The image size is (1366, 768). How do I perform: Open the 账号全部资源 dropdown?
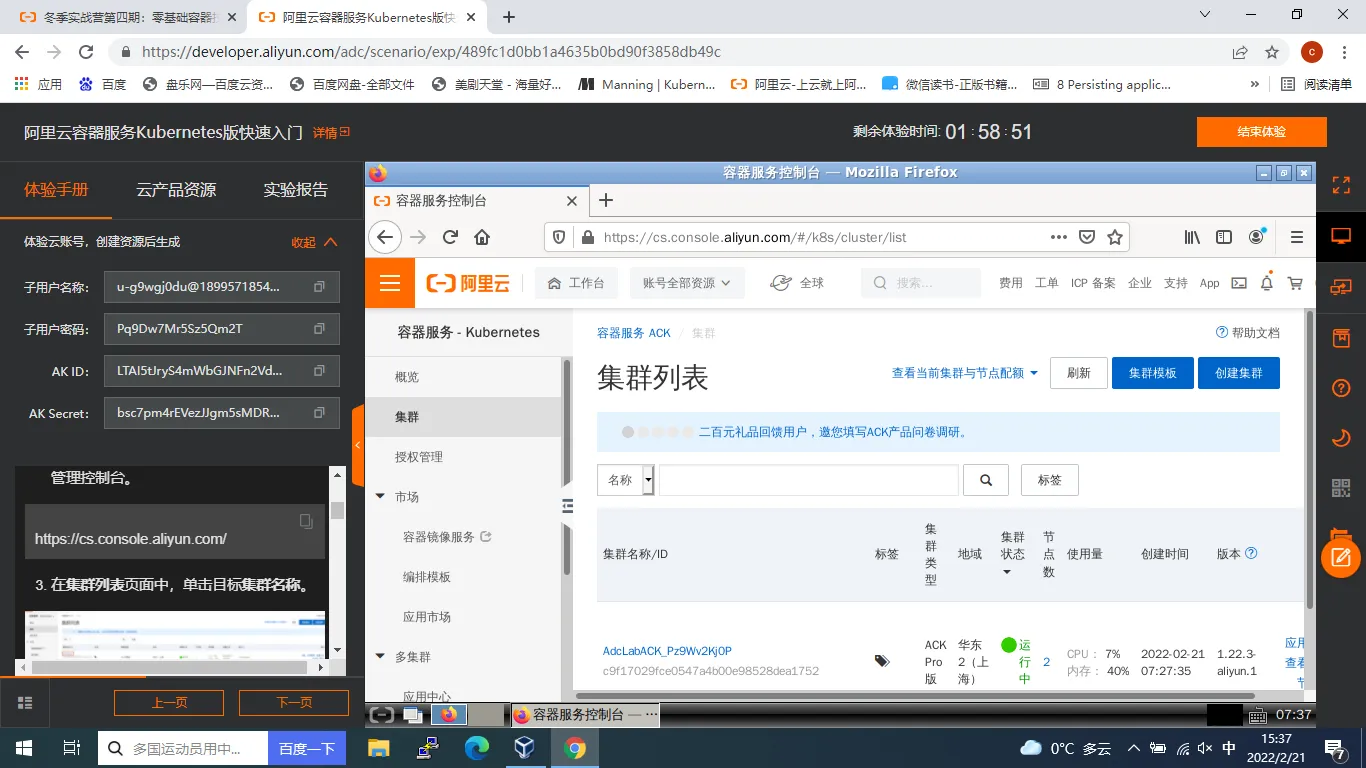(687, 283)
